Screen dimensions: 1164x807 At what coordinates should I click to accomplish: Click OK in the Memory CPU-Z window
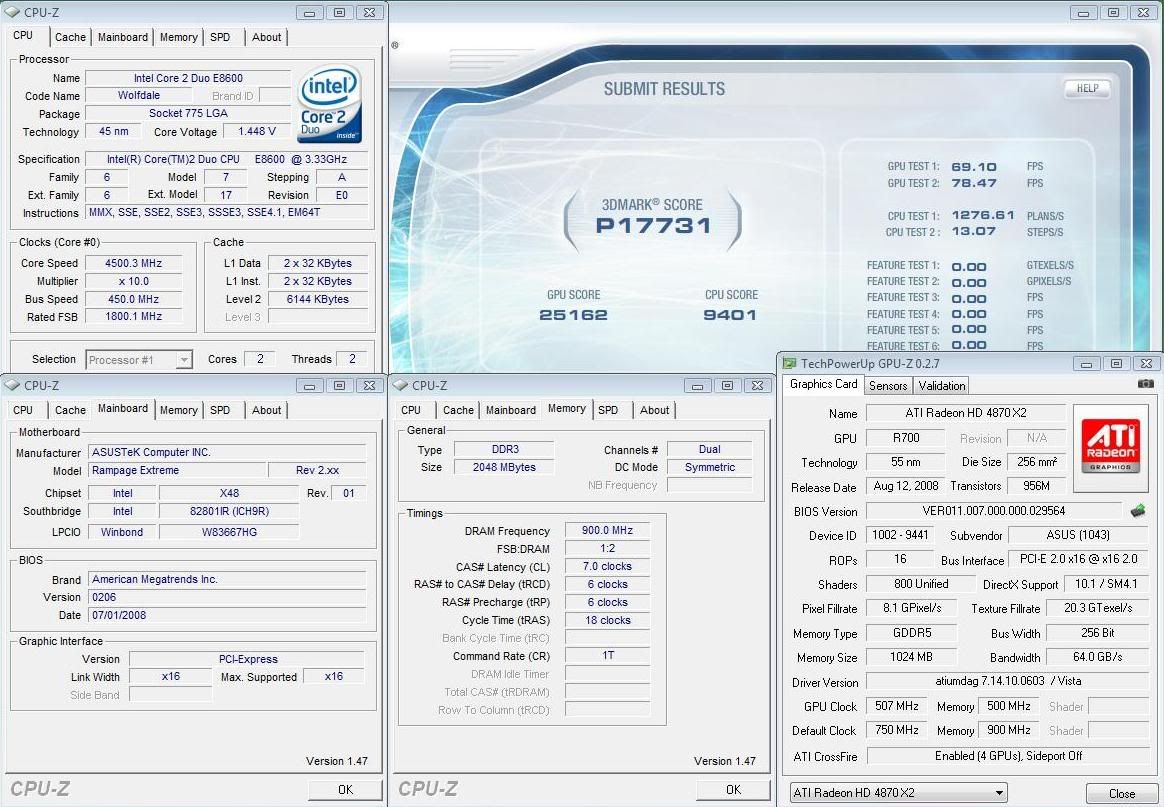tap(733, 789)
